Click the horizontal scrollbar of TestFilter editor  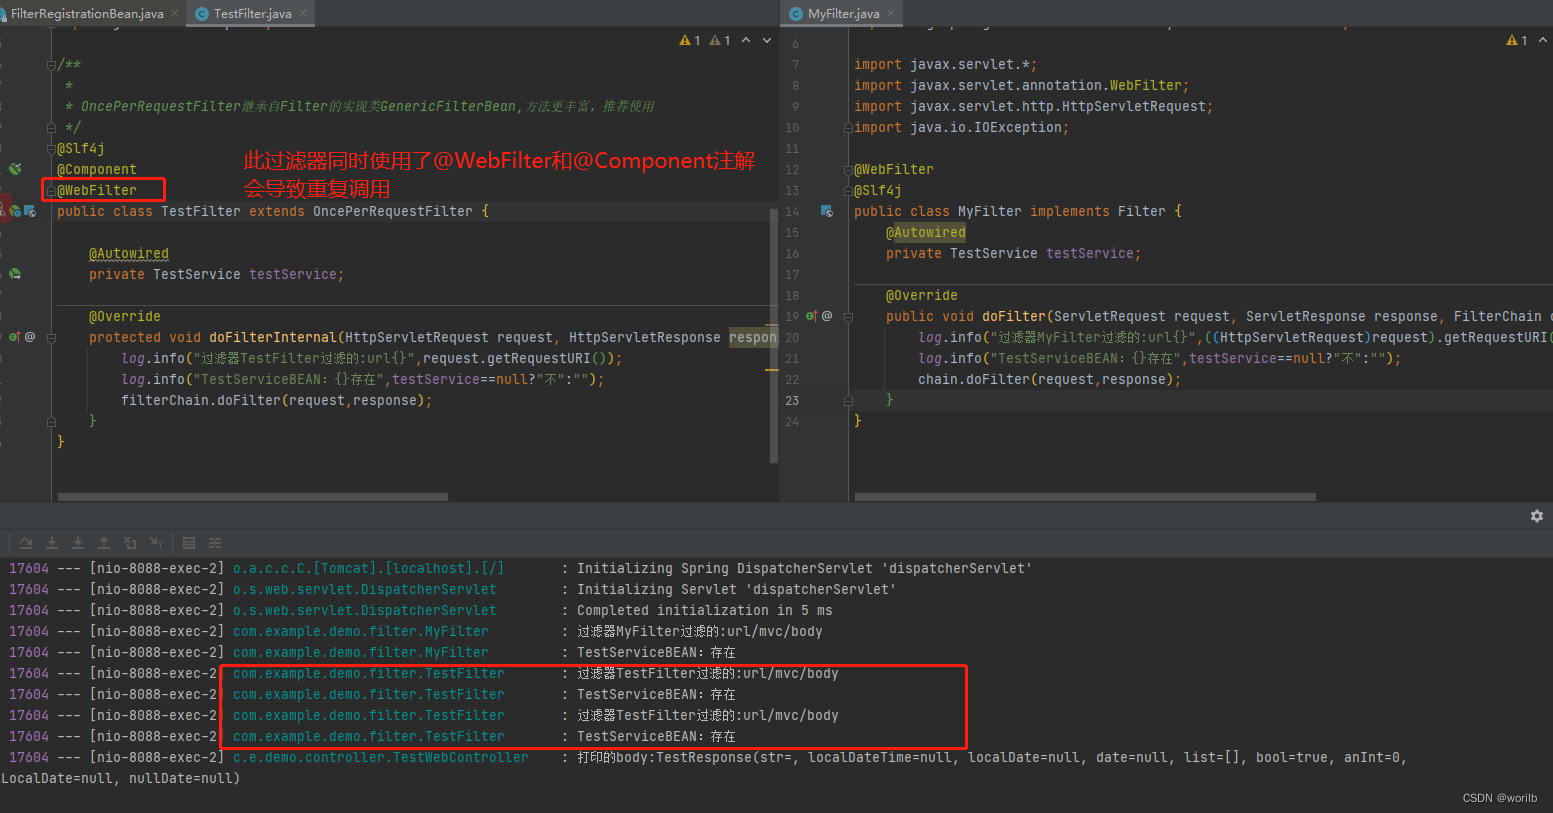[x=253, y=496]
